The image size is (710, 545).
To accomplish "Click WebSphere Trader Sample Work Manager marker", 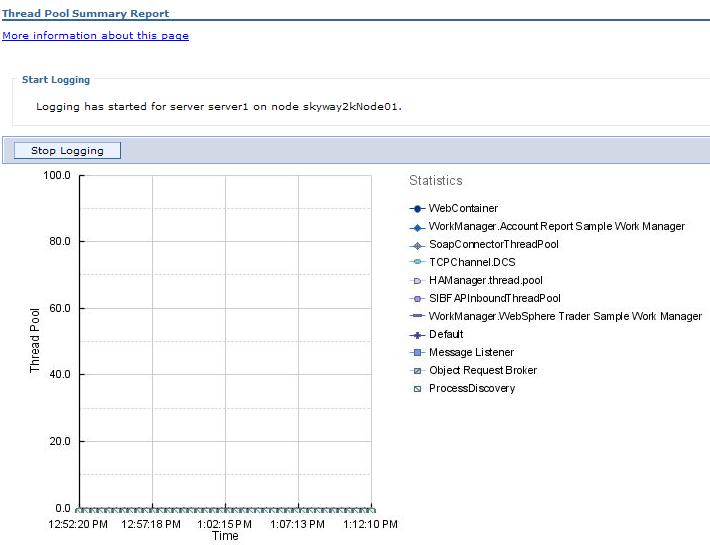I will coord(417,316).
